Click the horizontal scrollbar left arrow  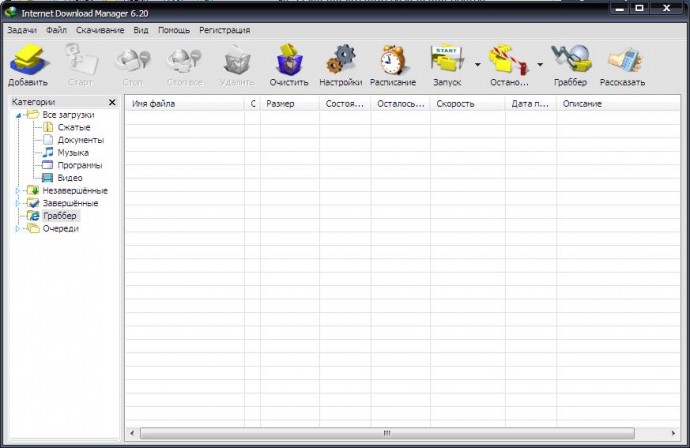coord(132,433)
